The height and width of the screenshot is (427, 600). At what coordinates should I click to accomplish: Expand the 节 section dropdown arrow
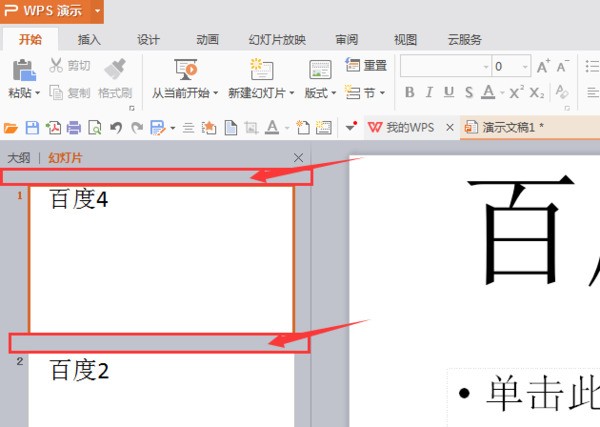pyautogui.click(x=382, y=93)
